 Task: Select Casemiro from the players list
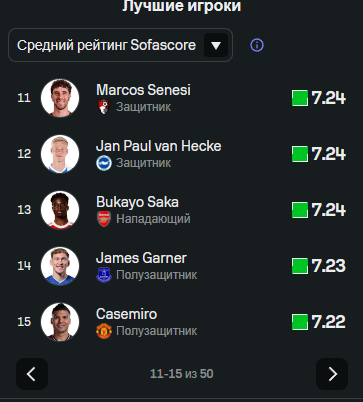click(x=126, y=314)
